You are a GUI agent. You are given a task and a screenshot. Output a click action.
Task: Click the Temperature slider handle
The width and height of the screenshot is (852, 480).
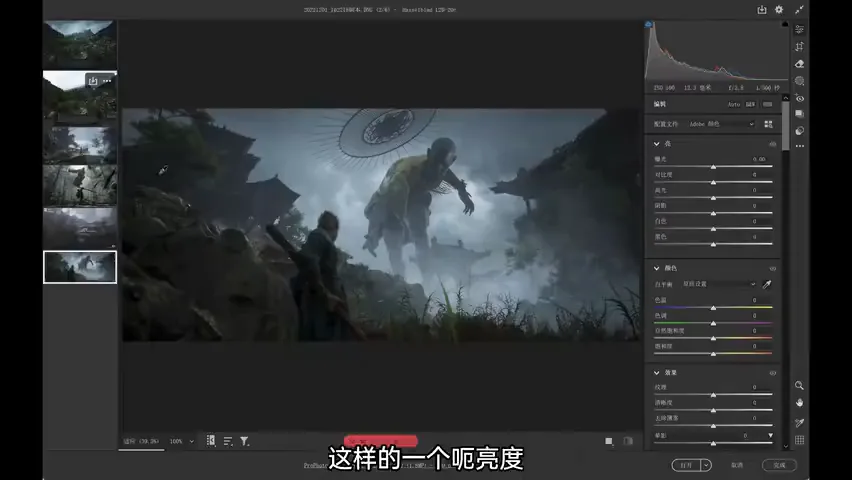point(713,308)
